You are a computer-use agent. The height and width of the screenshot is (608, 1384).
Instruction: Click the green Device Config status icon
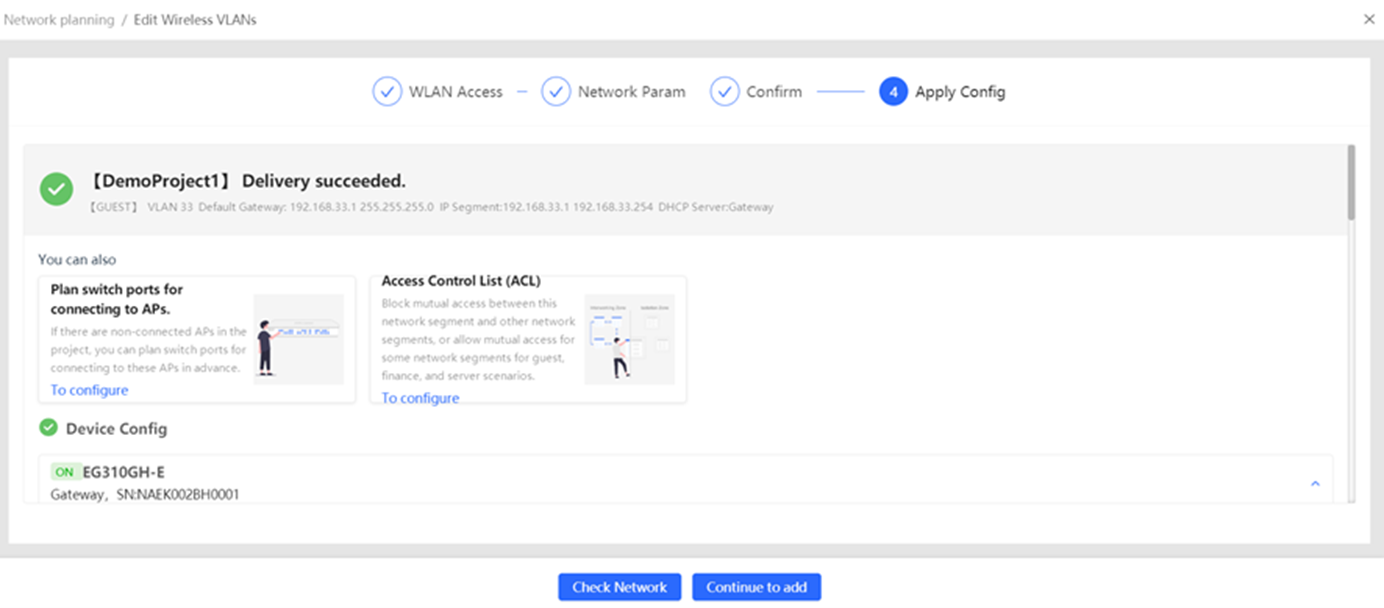pos(48,428)
